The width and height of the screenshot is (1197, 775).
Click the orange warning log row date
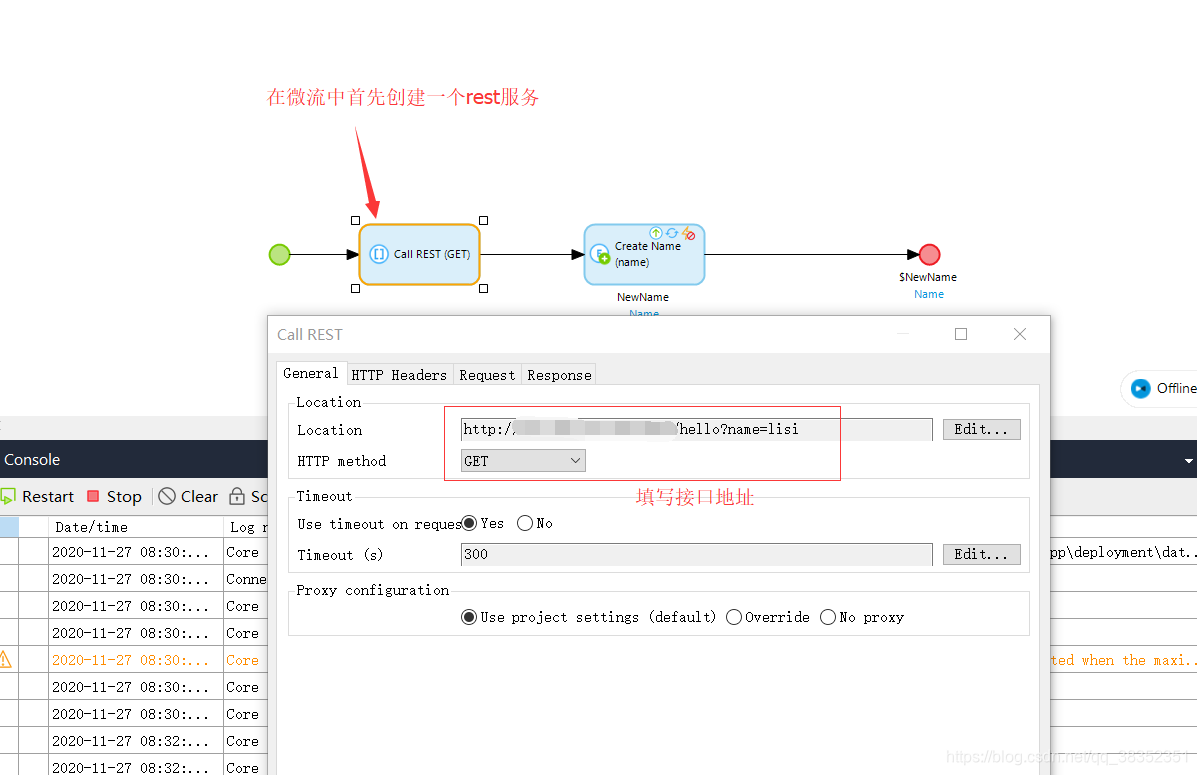(x=130, y=660)
